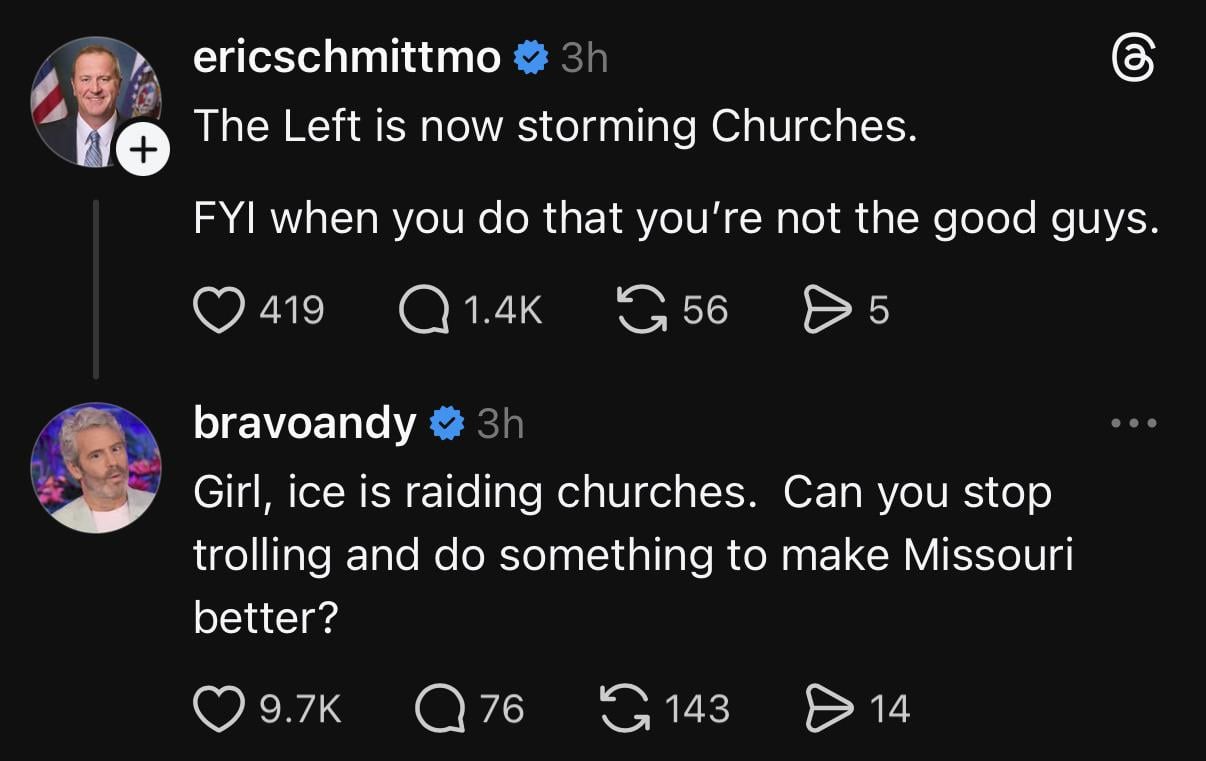Click the comment icon on bravoandy's reply

pos(438,708)
